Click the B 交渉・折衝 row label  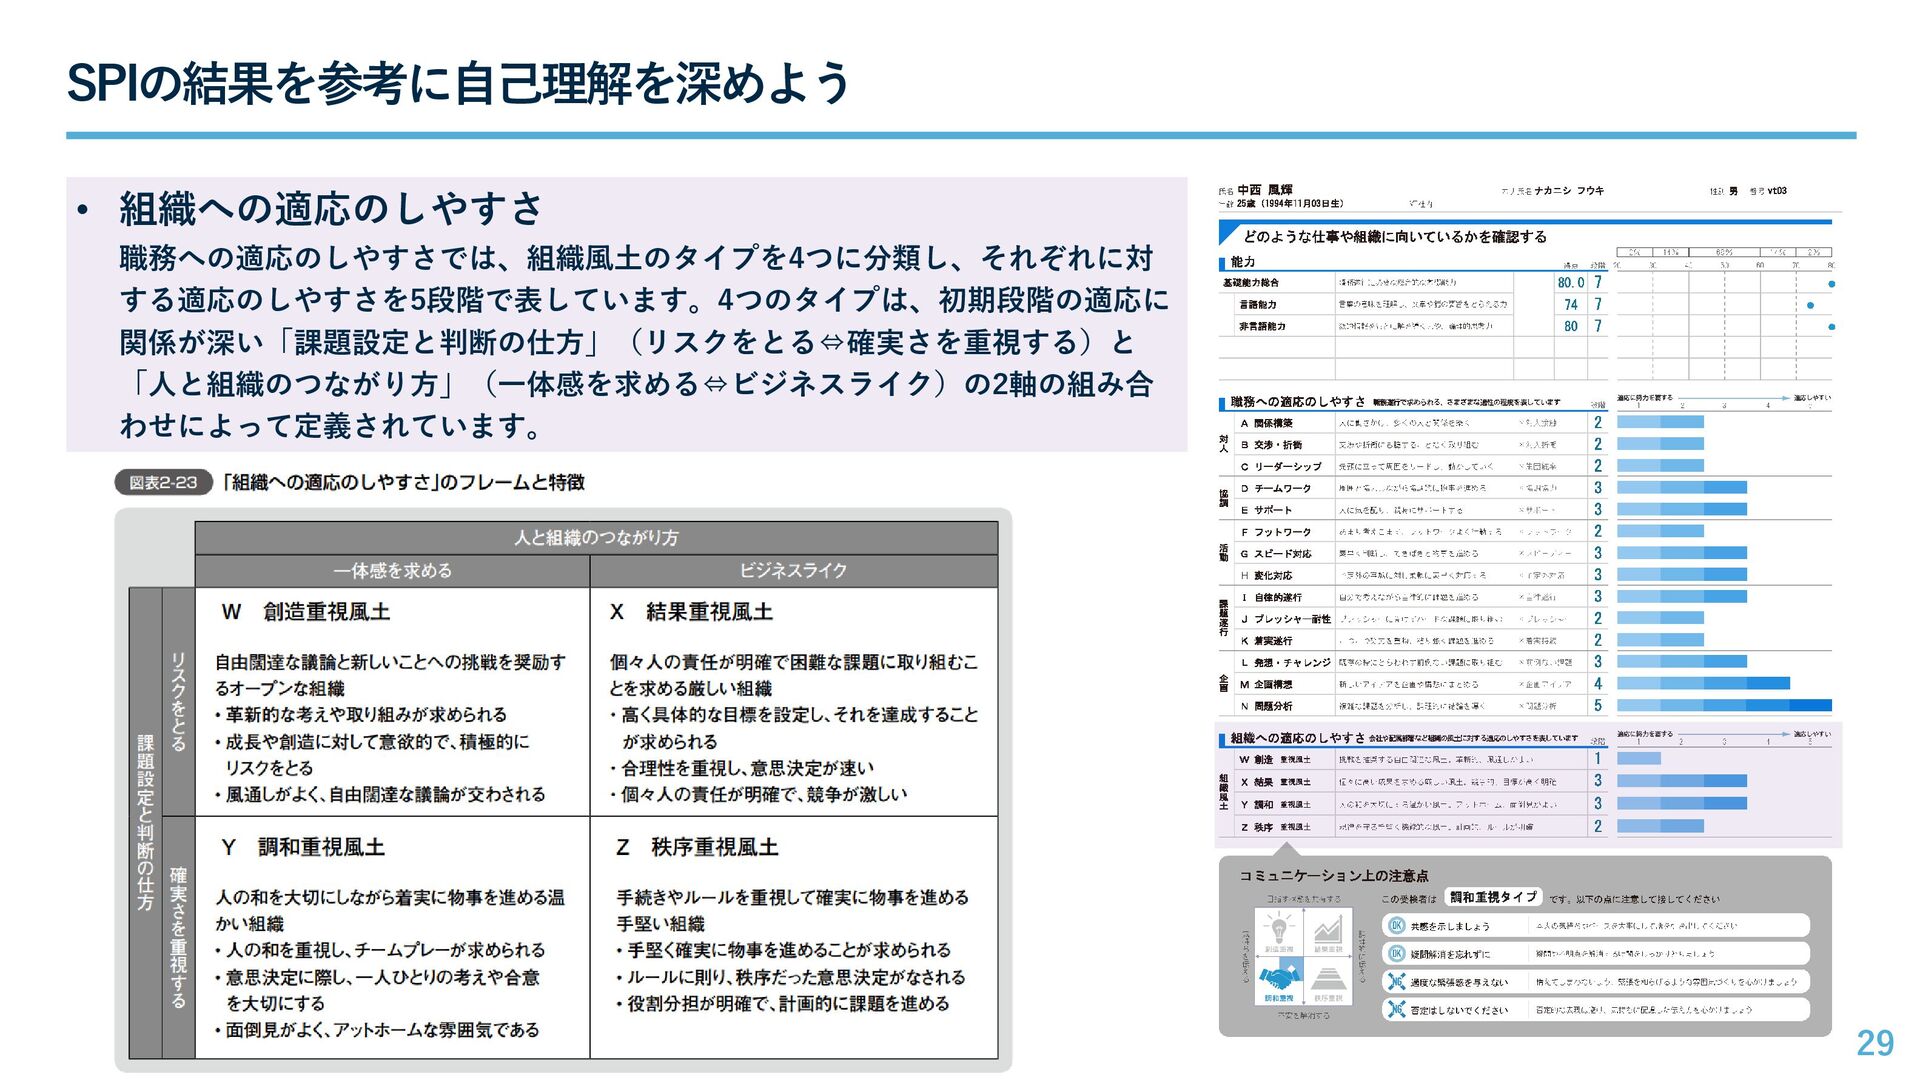1272,445
